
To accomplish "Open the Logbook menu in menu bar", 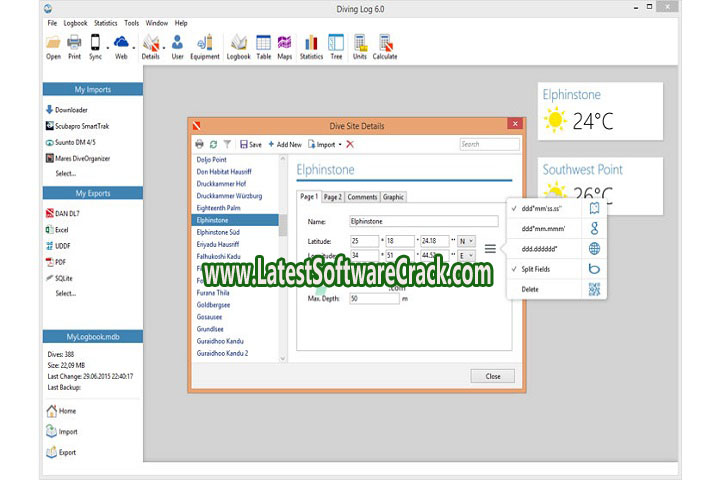I will (x=75, y=22).
